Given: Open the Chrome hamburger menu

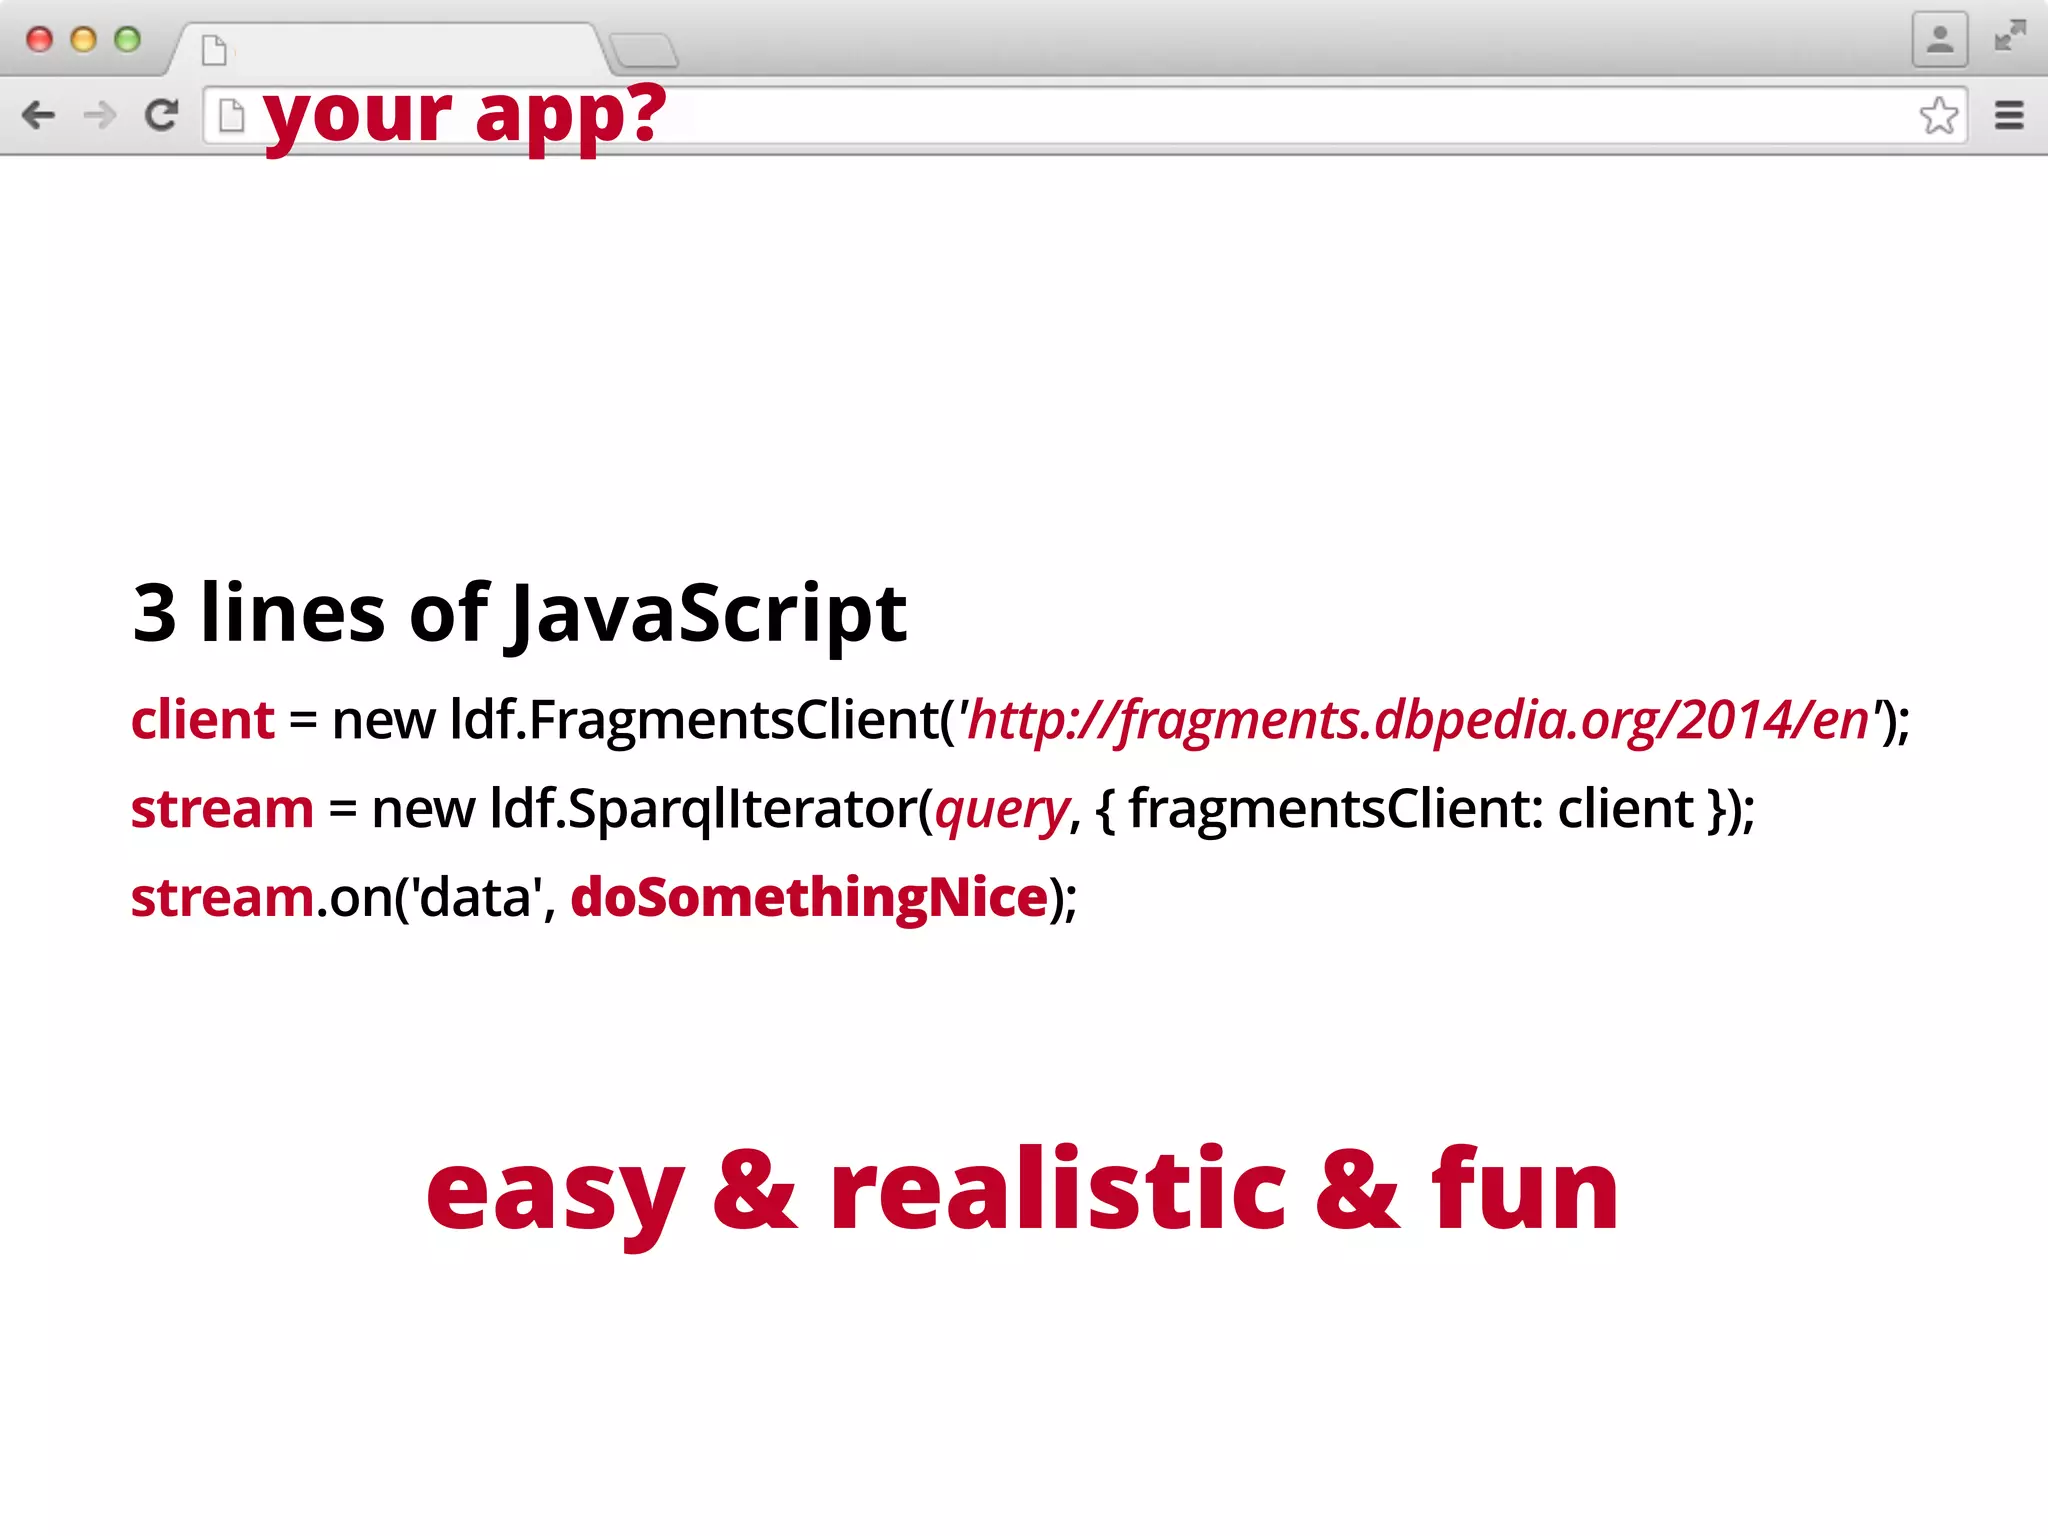Looking at the screenshot, I should click(x=2009, y=115).
